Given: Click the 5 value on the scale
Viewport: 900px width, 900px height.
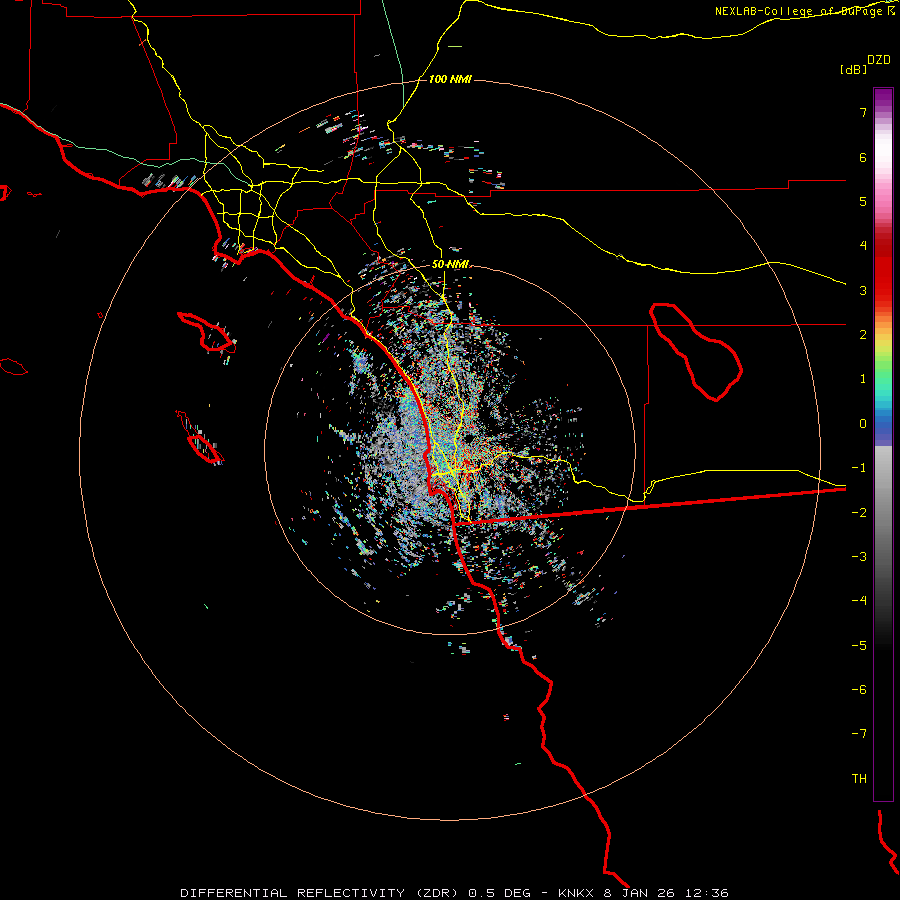Looking at the screenshot, I should pos(863,201).
